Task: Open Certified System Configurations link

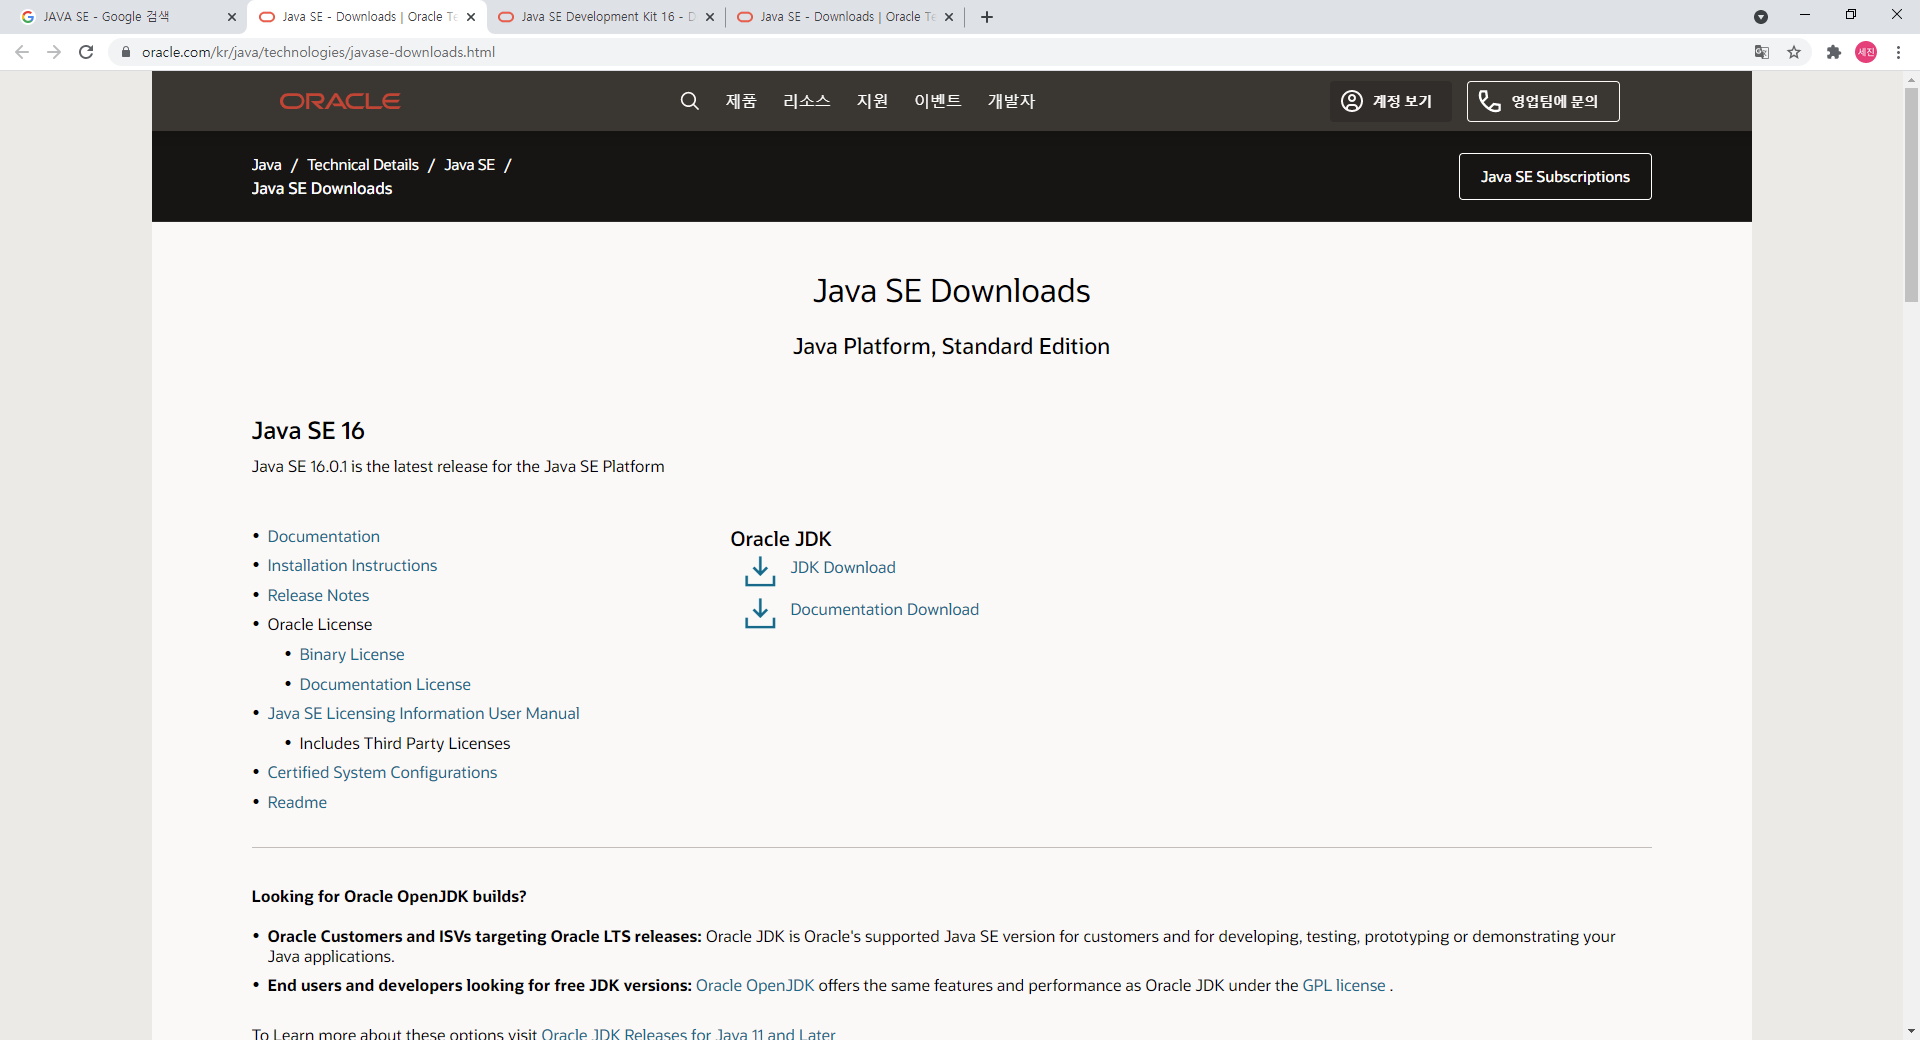Action: pyautogui.click(x=382, y=773)
